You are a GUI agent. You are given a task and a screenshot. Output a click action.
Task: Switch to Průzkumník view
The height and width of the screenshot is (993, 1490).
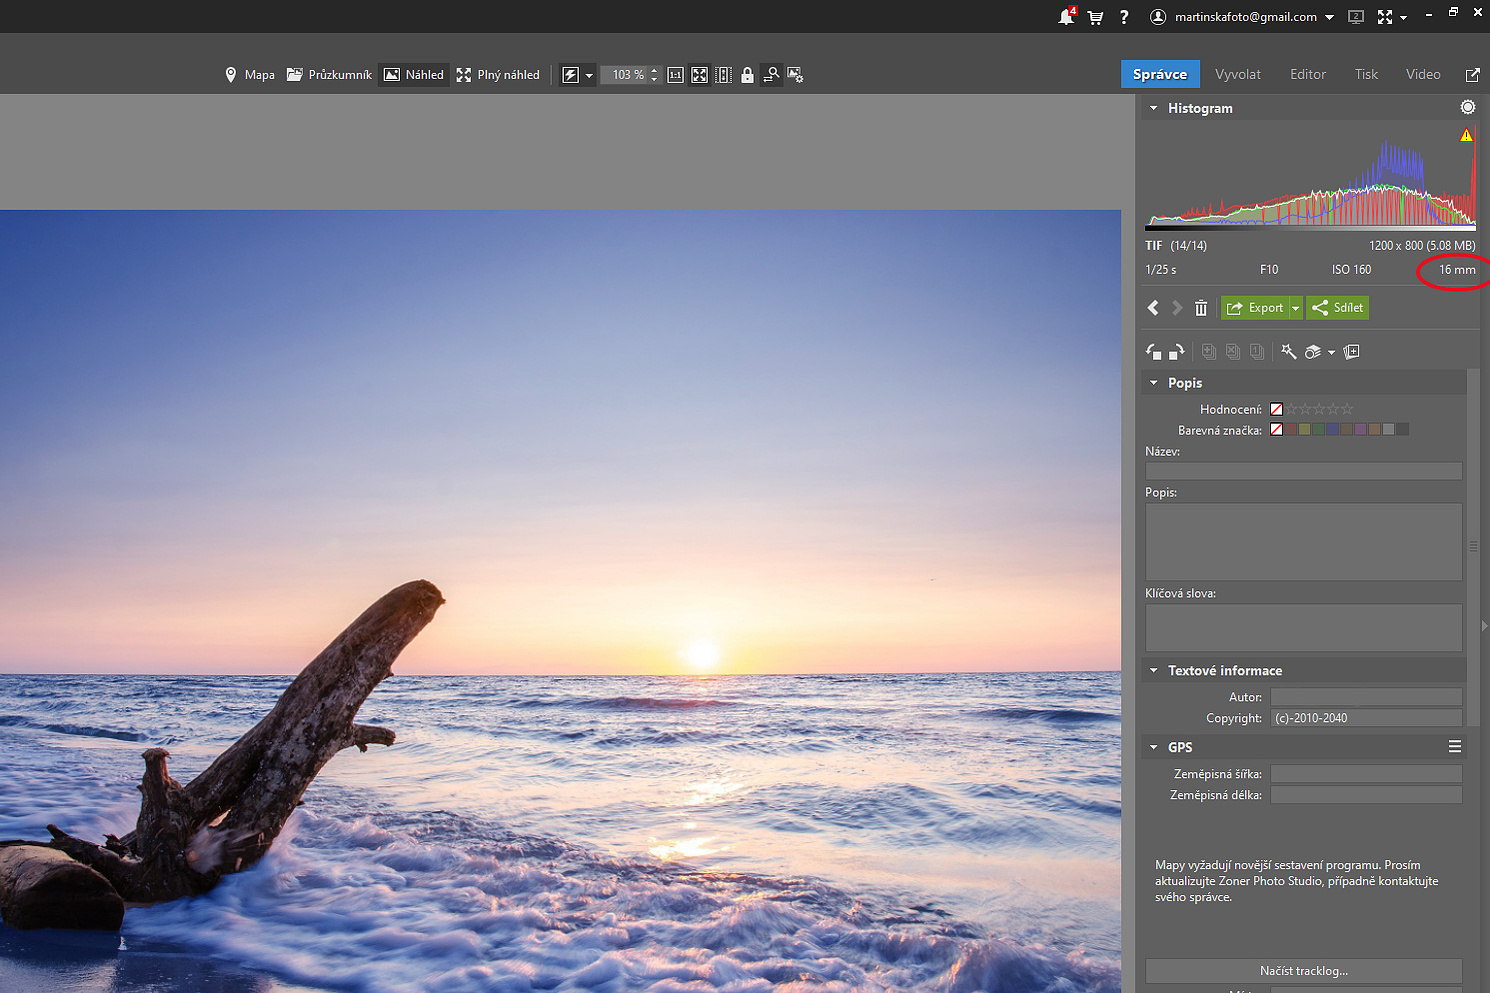click(329, 75)
